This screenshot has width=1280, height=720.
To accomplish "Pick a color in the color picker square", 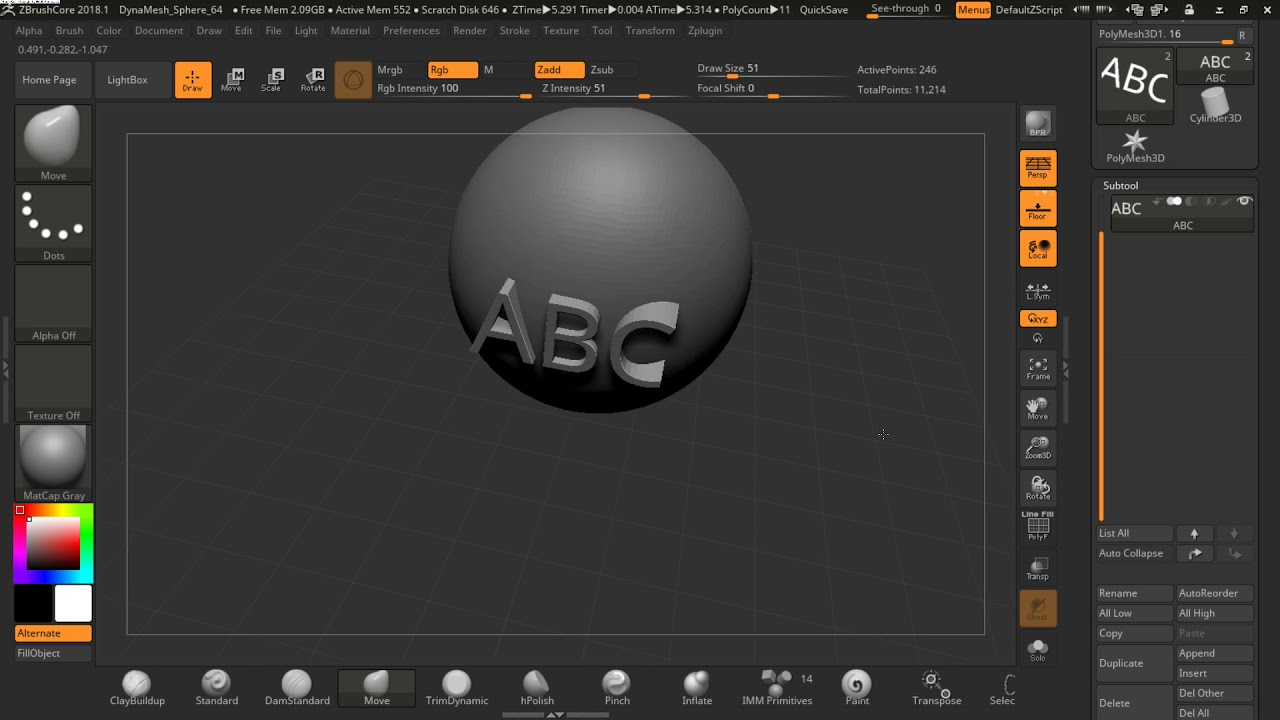I will tap(53, 545).
